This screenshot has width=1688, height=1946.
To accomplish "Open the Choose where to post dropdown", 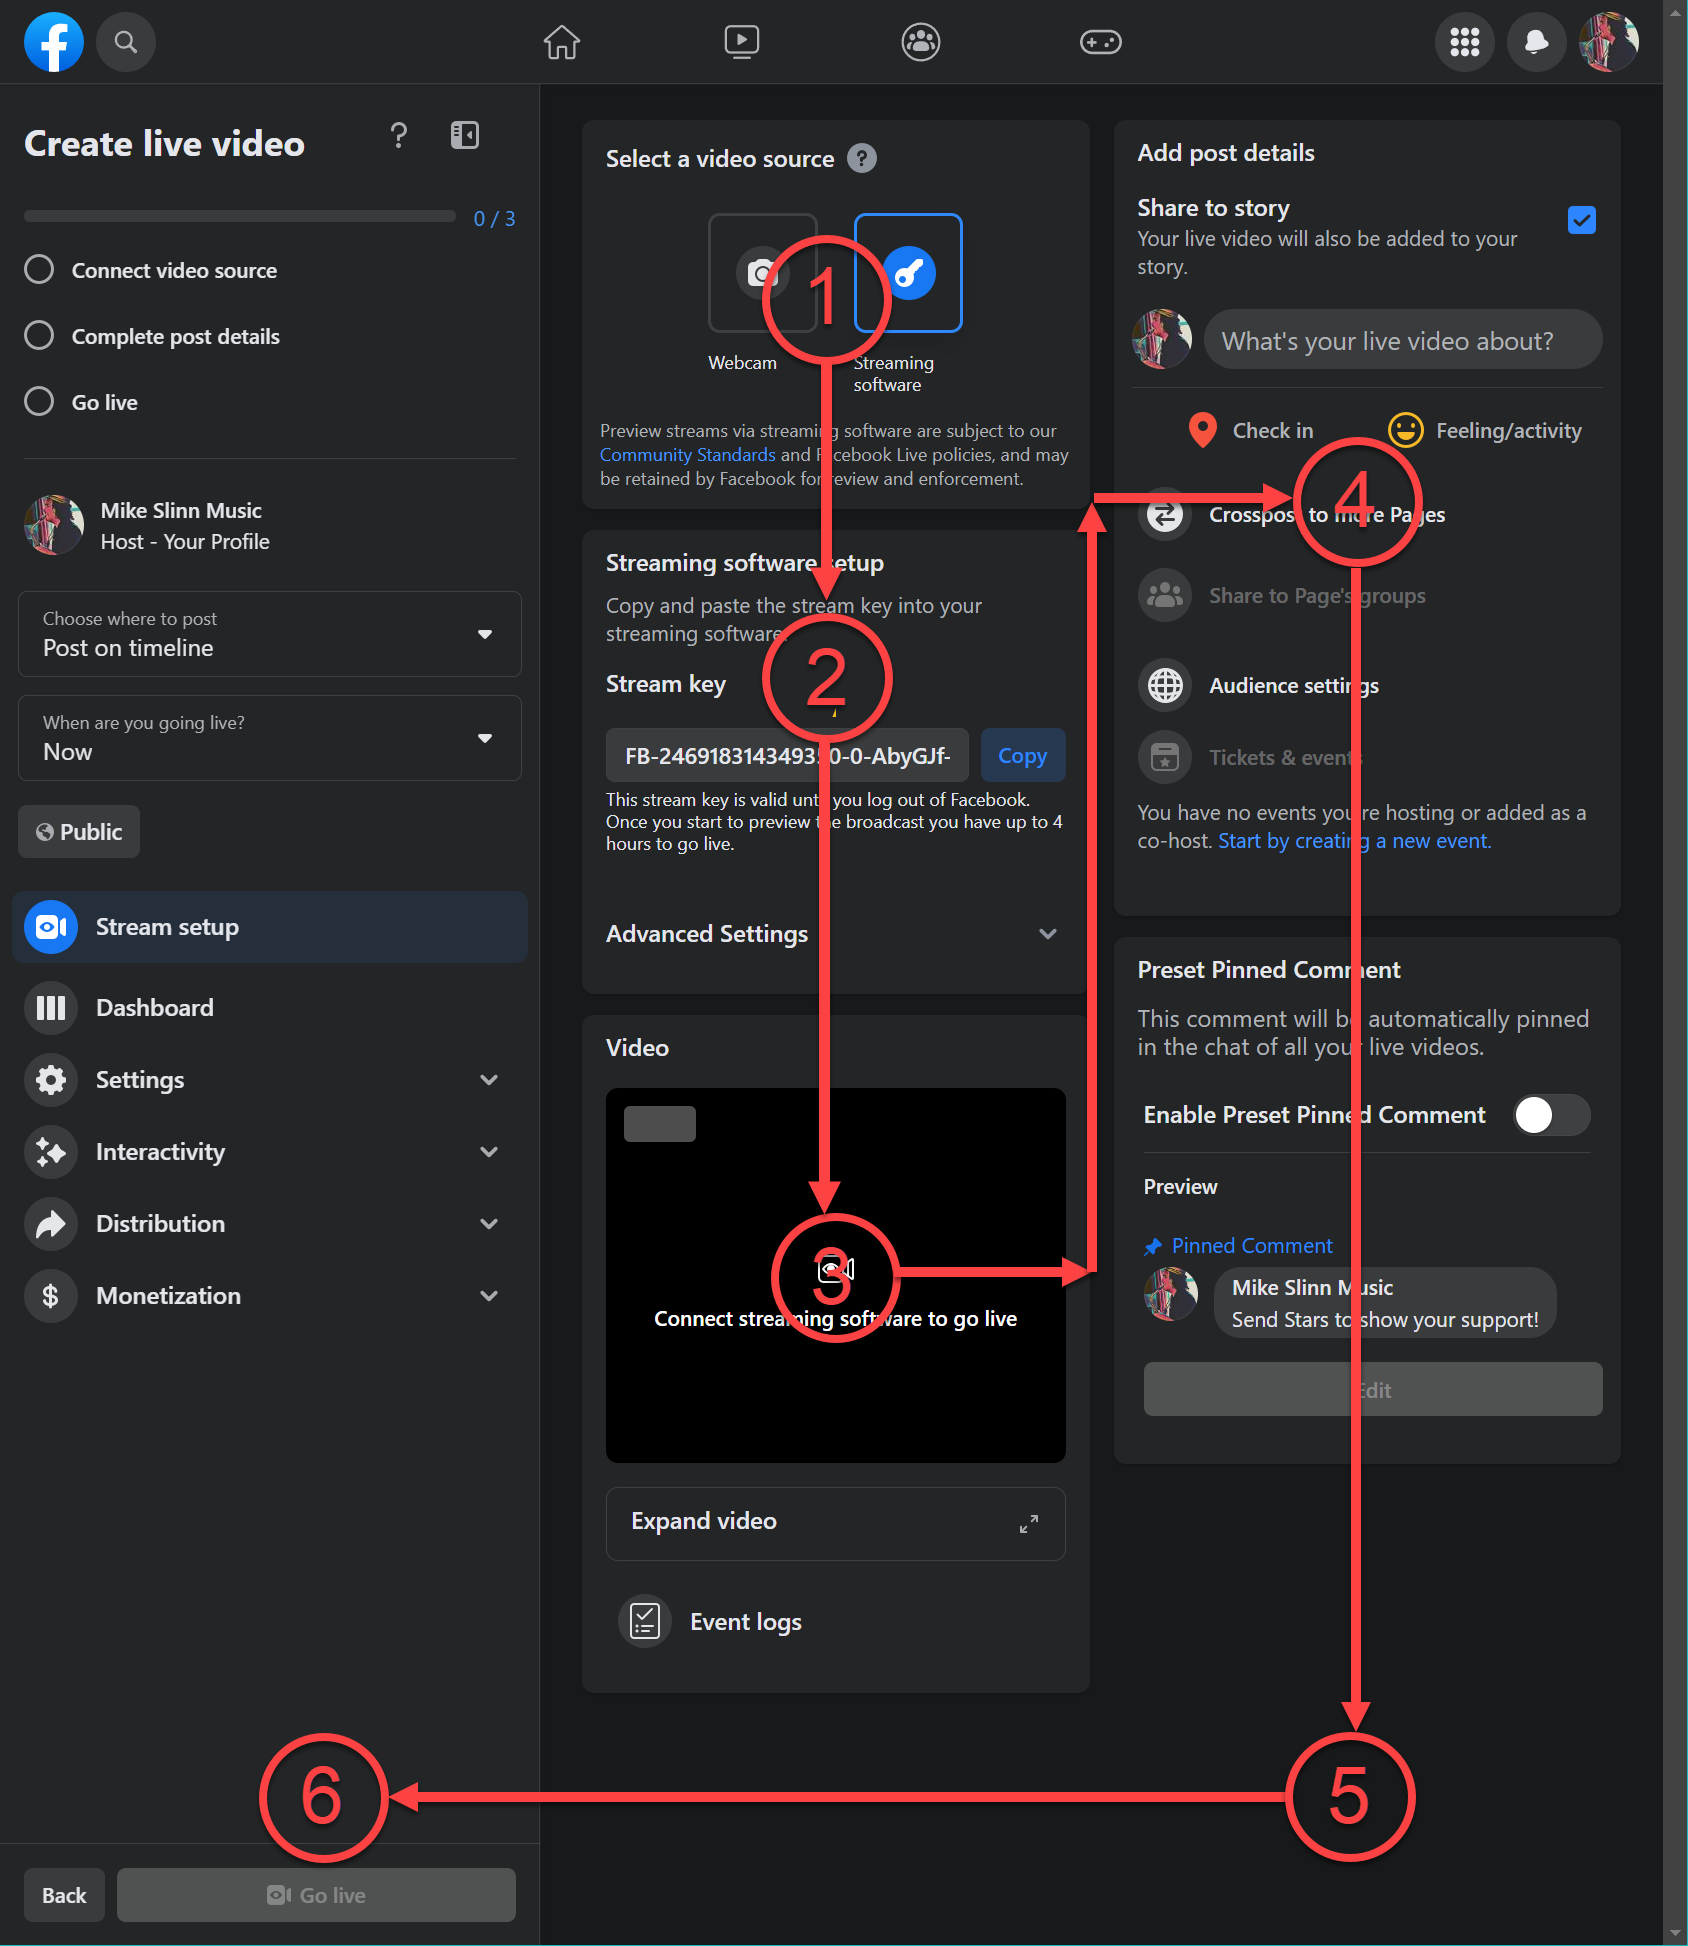I will pos(270,634).
